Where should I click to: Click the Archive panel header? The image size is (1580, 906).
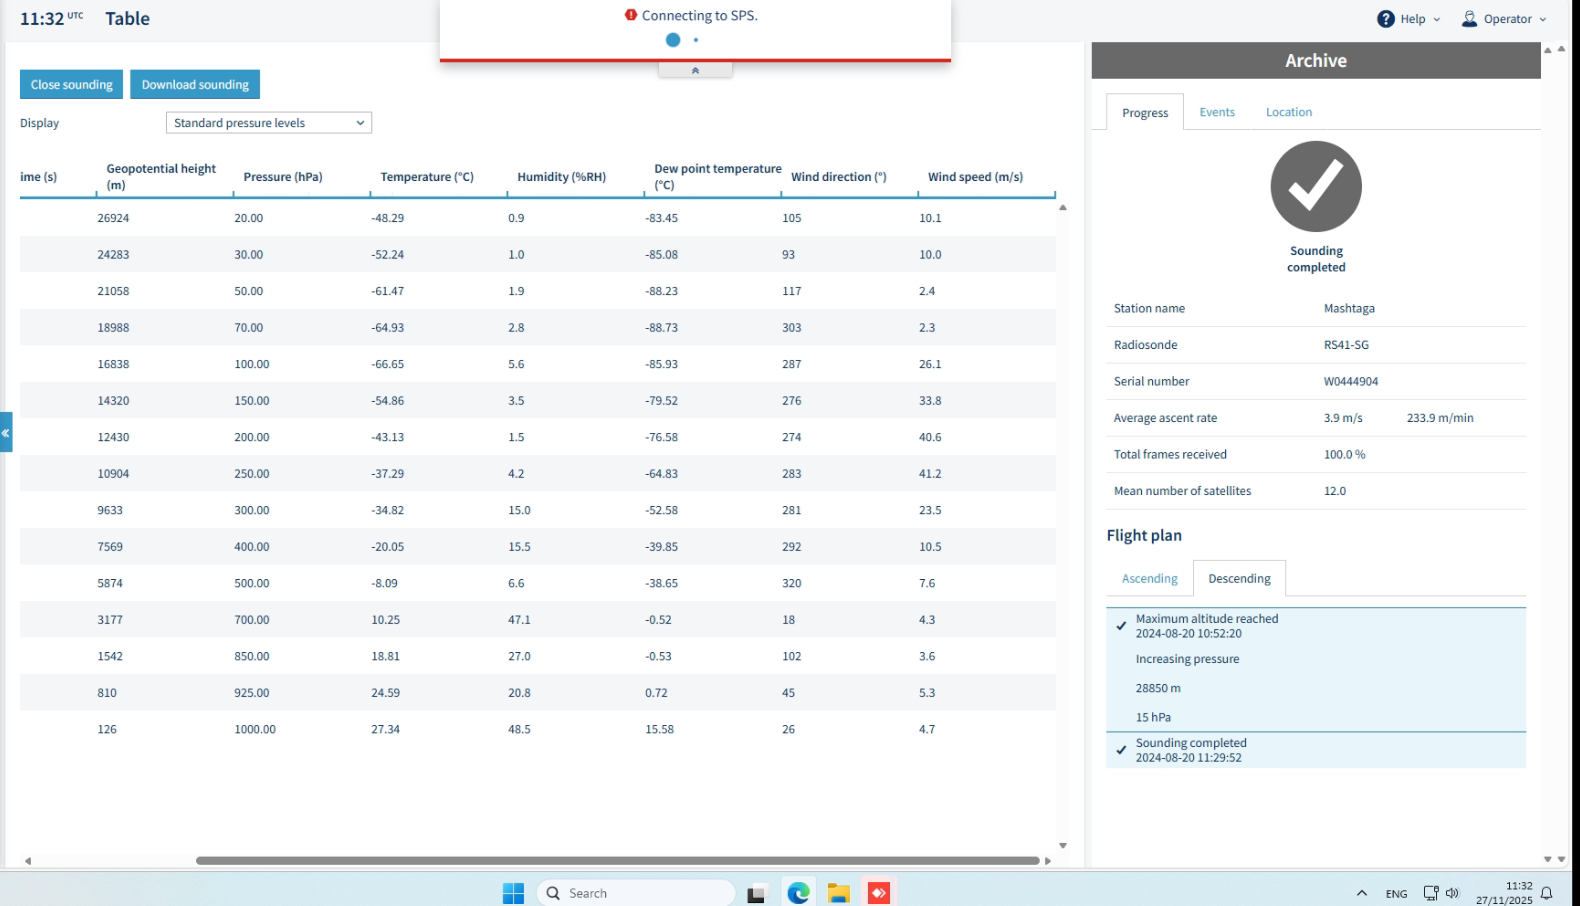[x=1316, y=61]
